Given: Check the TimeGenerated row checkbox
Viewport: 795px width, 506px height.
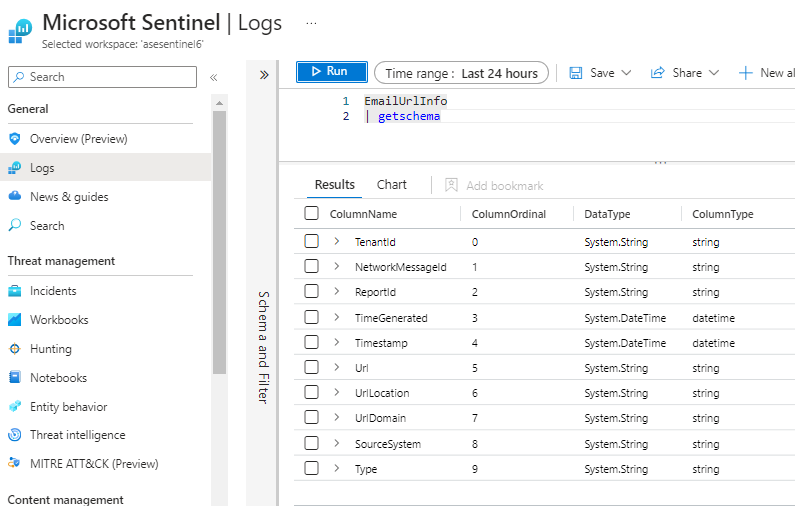Looking at the screenshot, I should click(311, 317).
